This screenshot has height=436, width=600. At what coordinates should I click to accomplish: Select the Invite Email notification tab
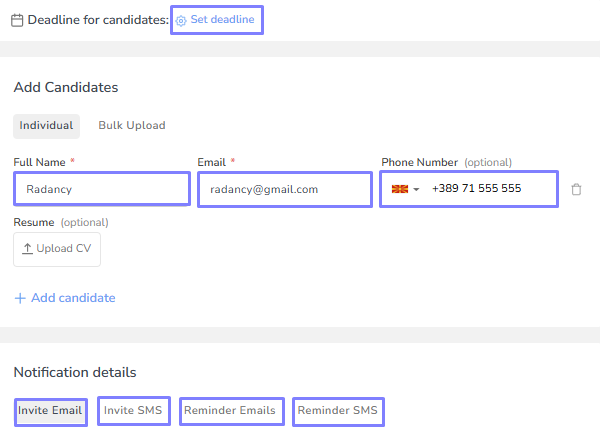tap(50, 411)
